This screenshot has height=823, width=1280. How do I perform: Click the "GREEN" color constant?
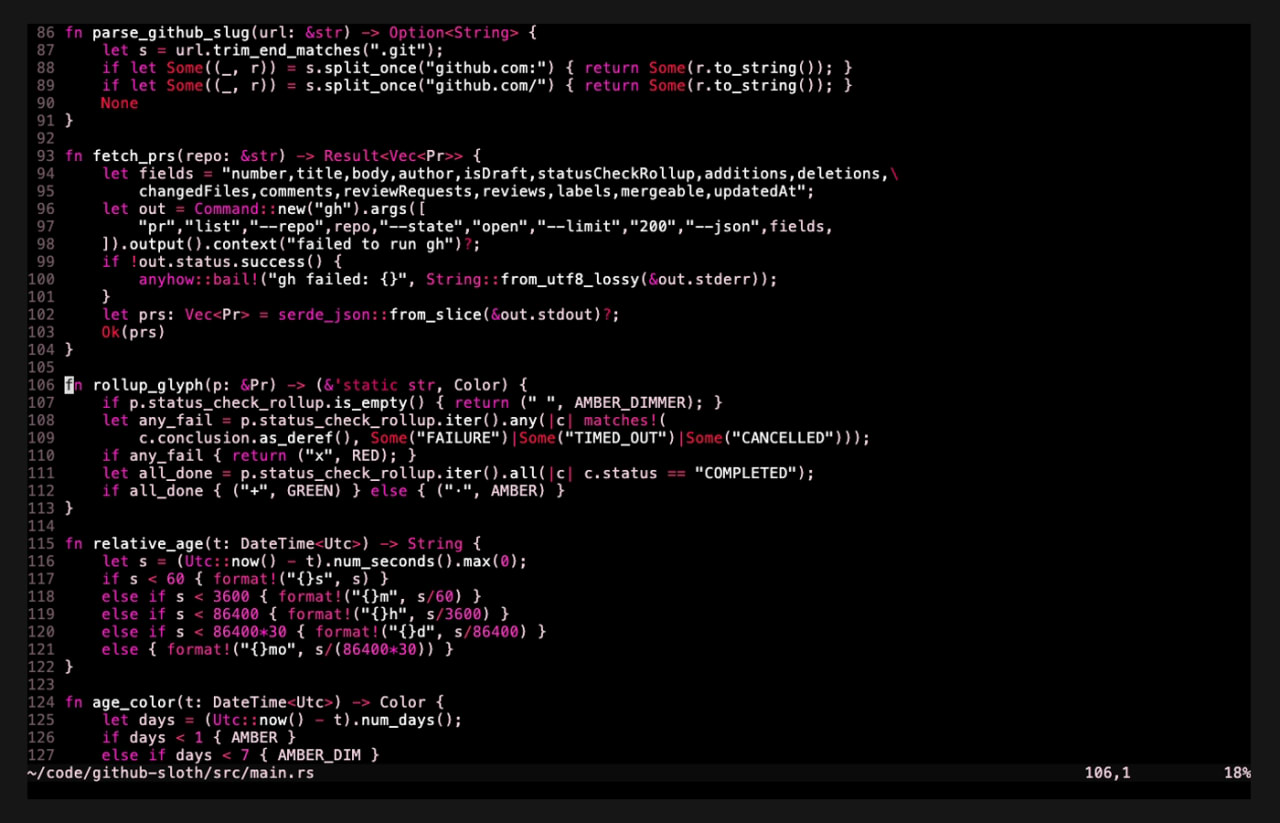point(309,491)
